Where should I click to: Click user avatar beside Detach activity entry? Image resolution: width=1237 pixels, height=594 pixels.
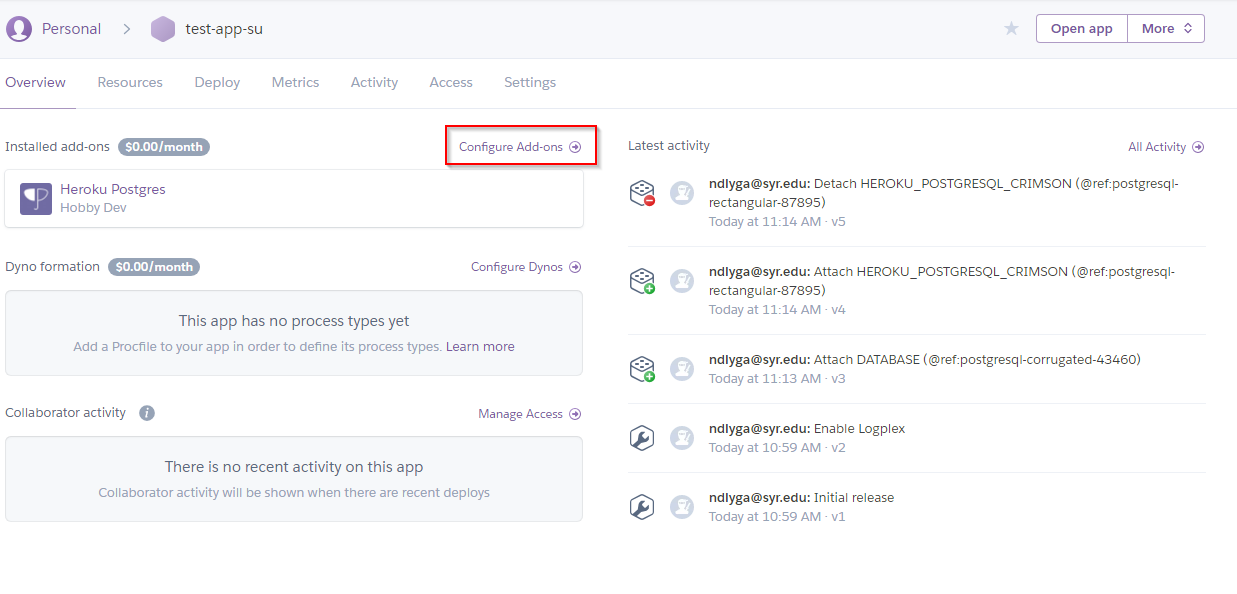click(x=682, y=193)
